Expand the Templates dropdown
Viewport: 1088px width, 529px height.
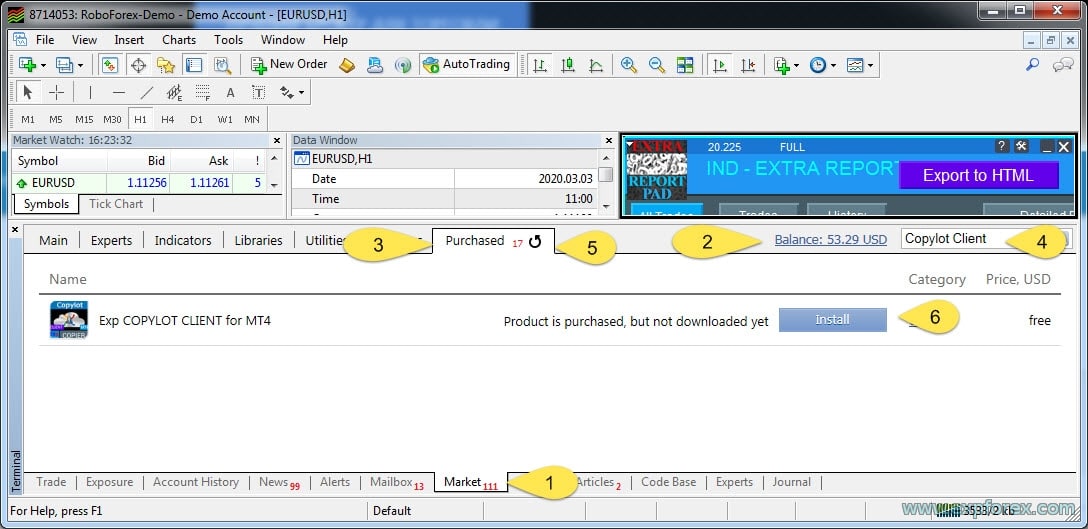[x=869, y=65]
